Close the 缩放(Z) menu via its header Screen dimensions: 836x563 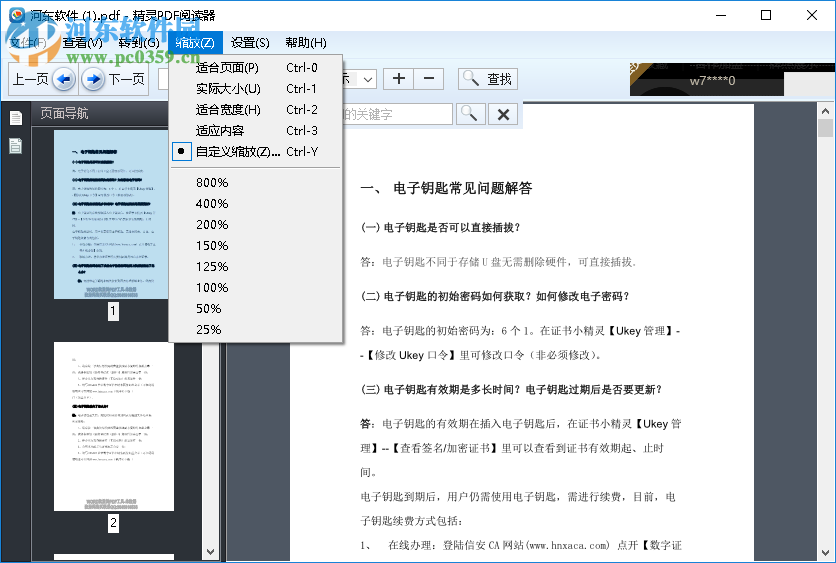coord(195,43)
